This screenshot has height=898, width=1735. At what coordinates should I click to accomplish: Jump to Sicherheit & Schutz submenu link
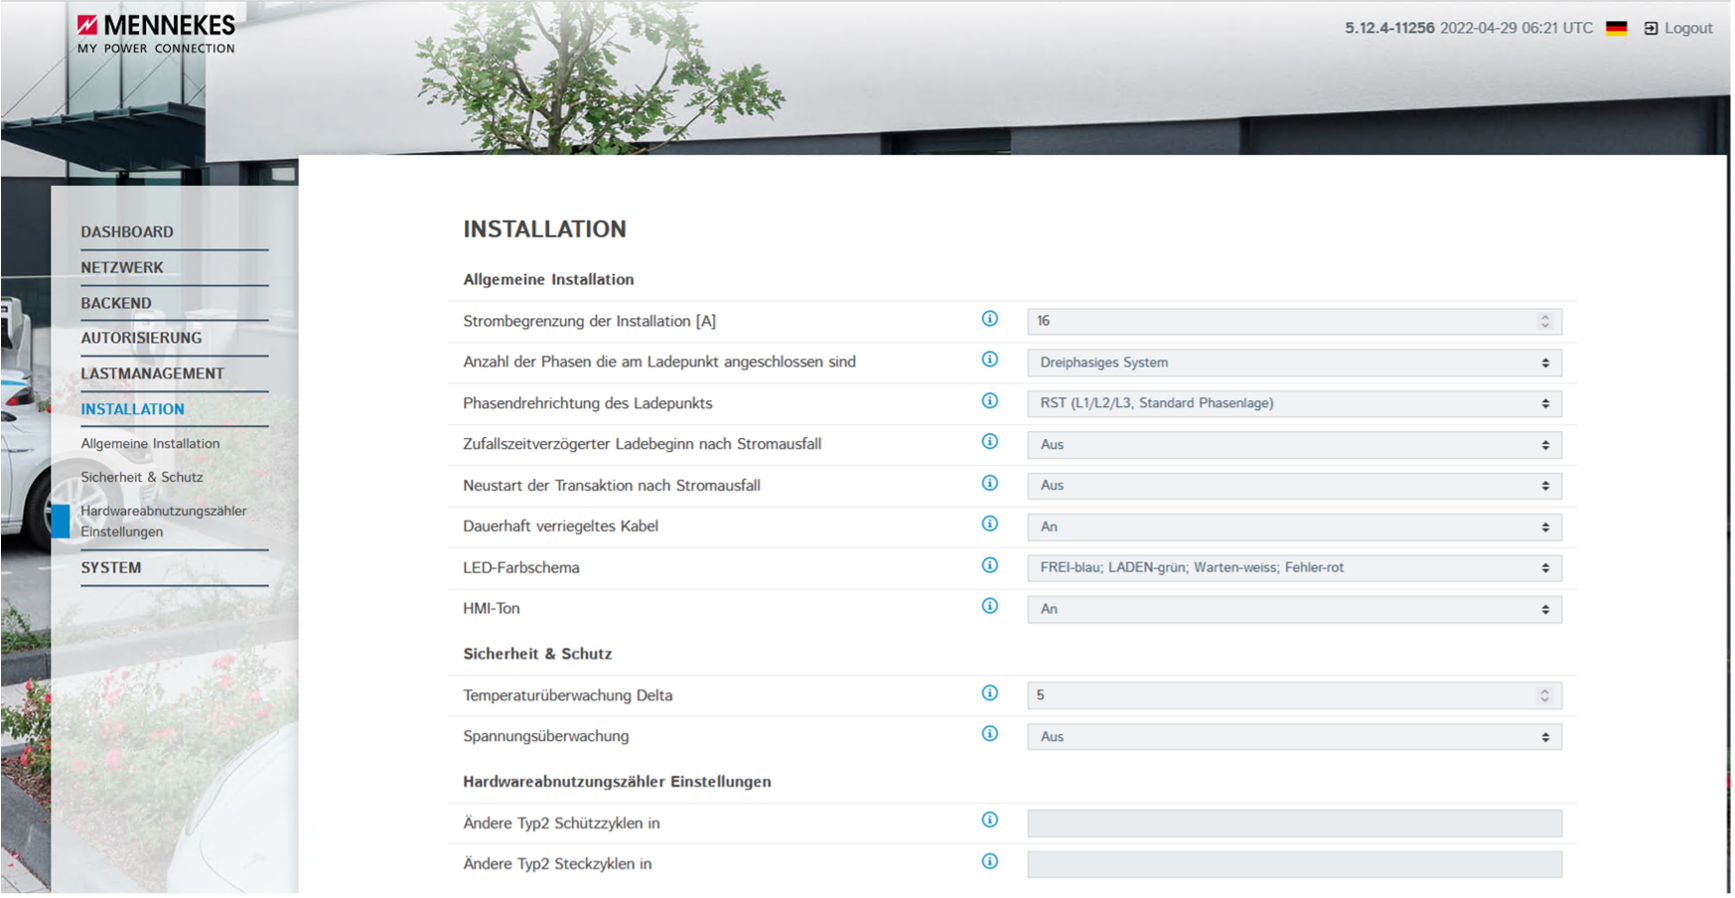point(142,477)
